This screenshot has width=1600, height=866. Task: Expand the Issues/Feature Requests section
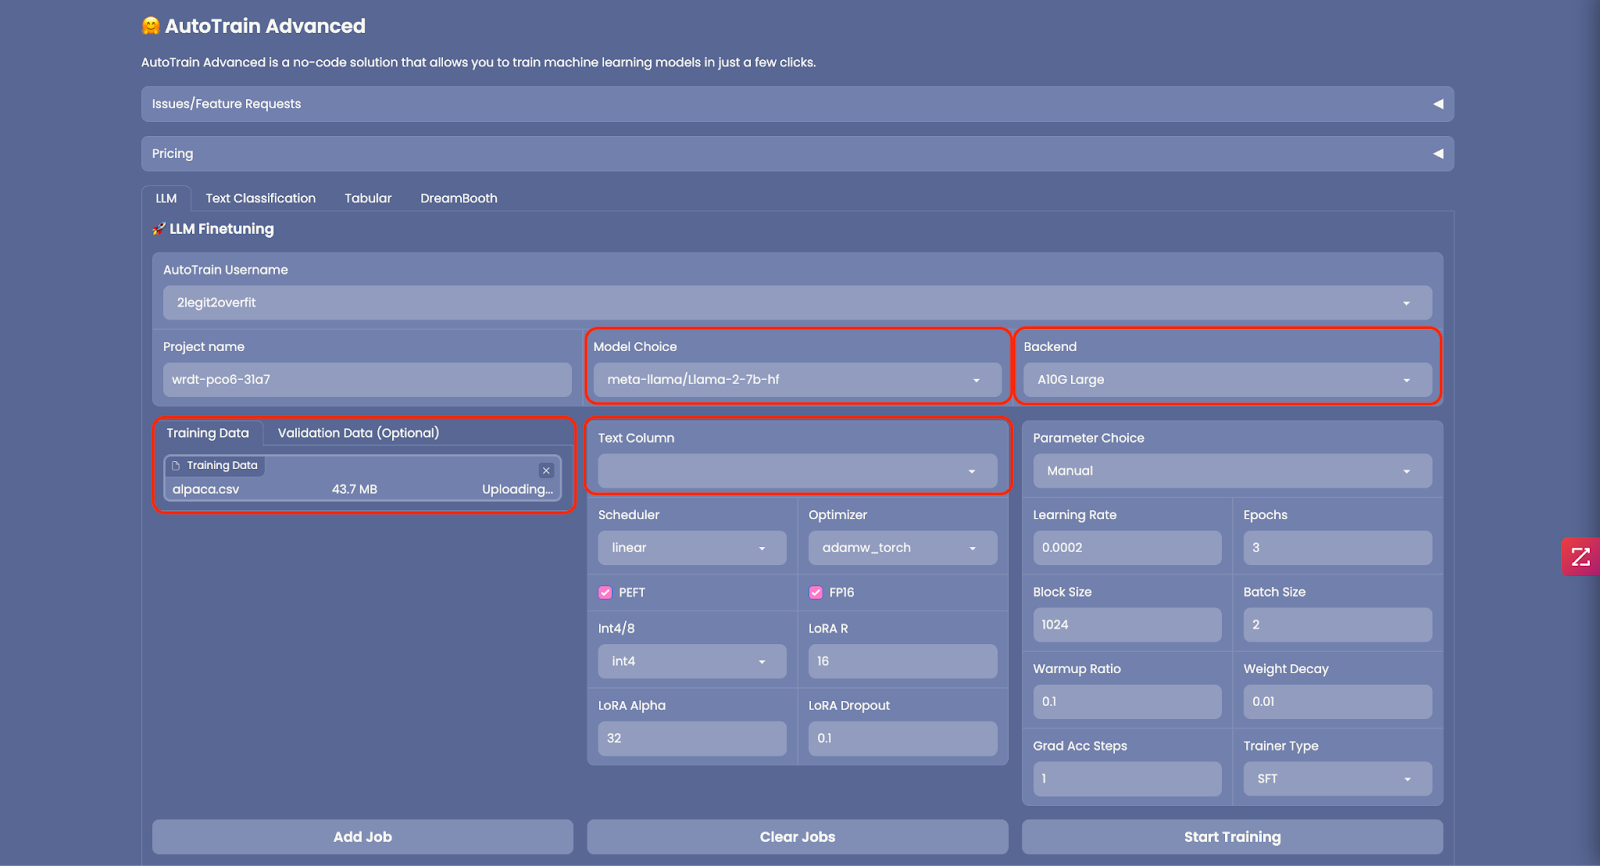797,104
